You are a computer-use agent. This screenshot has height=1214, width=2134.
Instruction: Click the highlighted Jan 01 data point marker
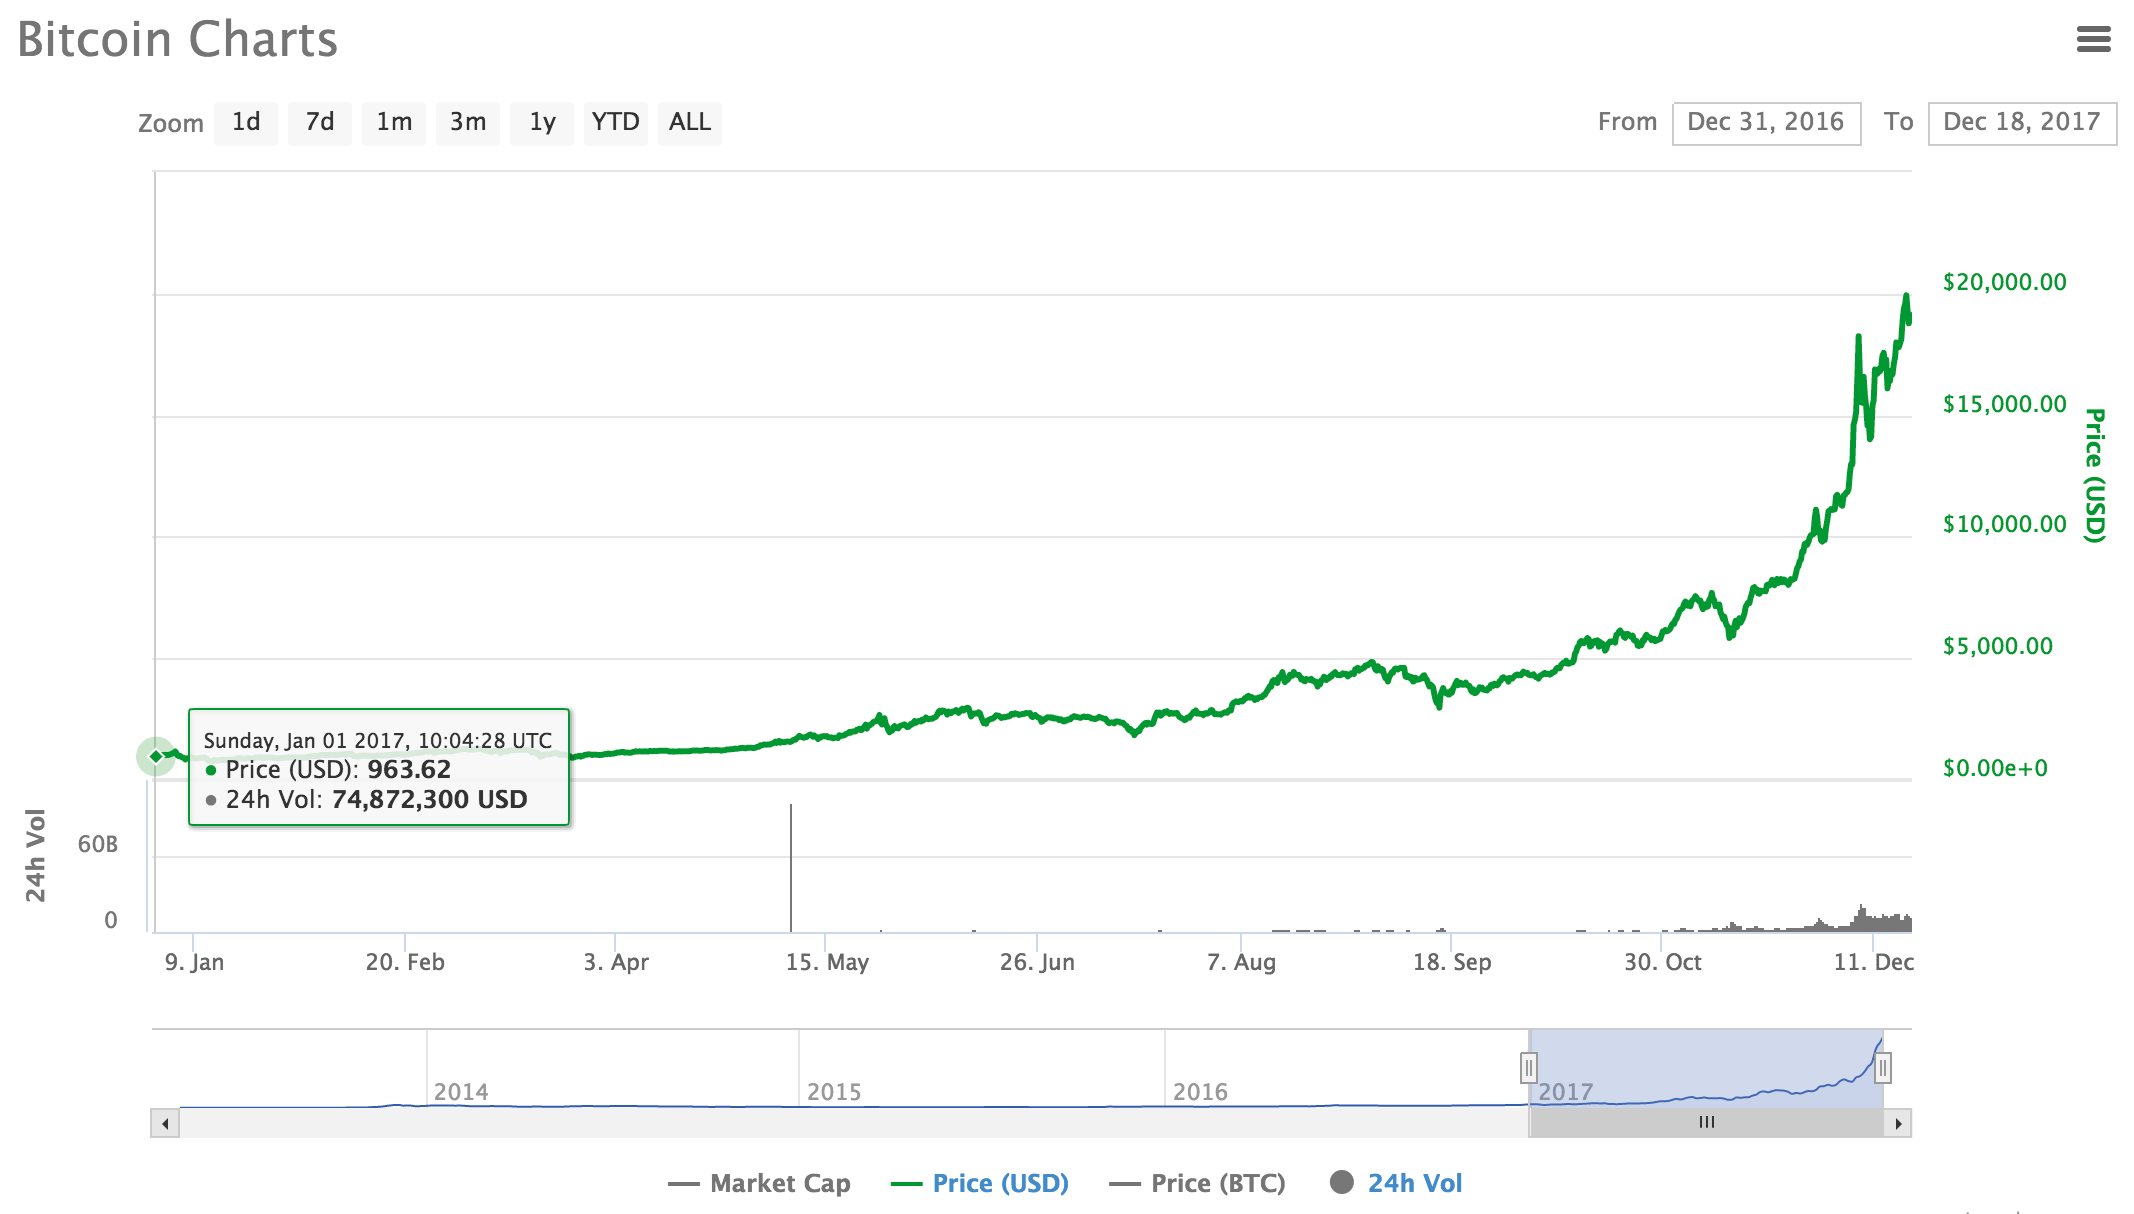point(156,756)
